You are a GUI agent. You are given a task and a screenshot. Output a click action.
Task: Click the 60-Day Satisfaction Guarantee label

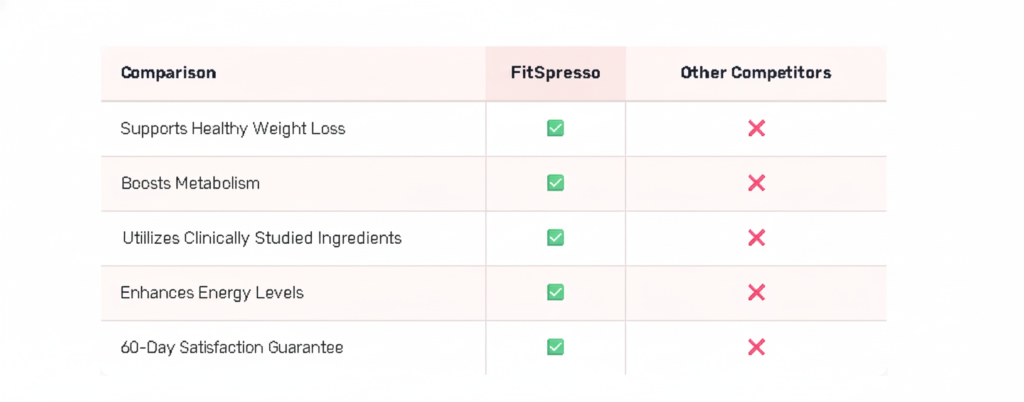[x=231, y=348]
